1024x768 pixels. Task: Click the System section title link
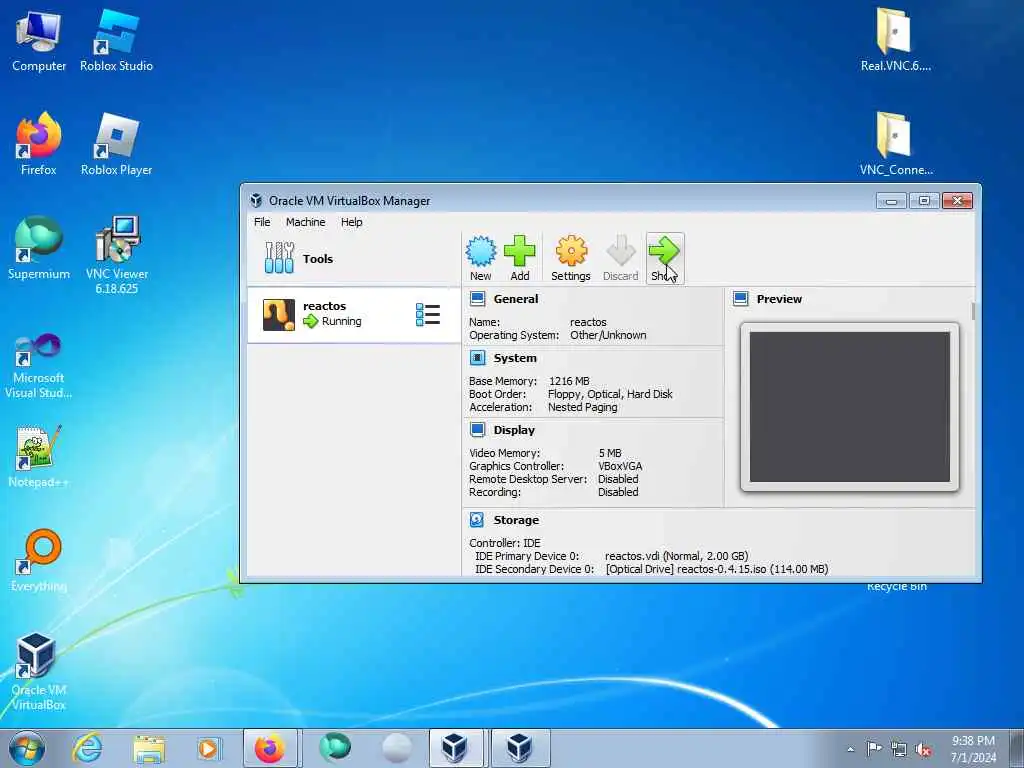coord(515,358)
